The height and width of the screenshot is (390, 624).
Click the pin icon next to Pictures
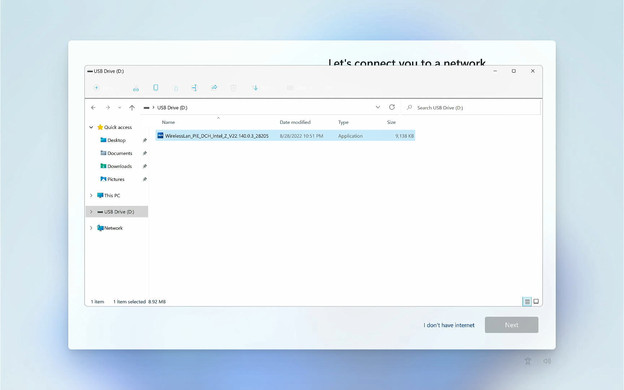(x=144, y=179)
